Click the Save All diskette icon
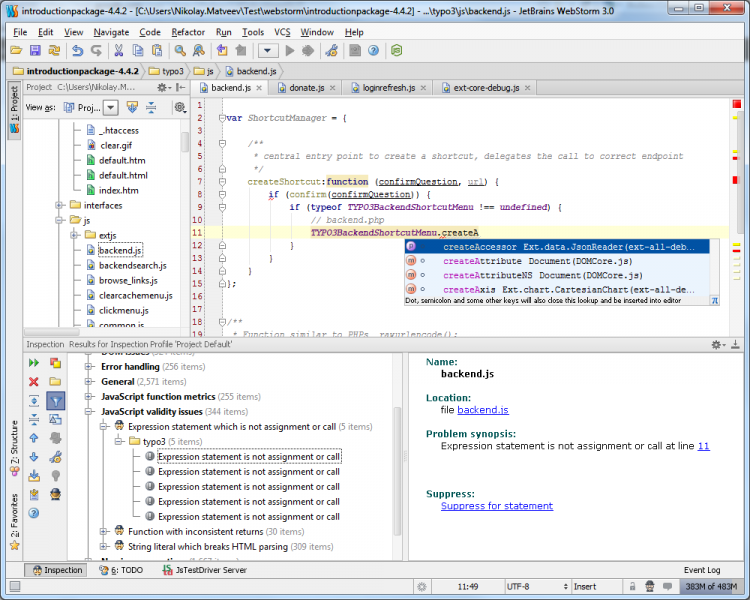Screen dimensions: 750x600 [x=35, y=50]
